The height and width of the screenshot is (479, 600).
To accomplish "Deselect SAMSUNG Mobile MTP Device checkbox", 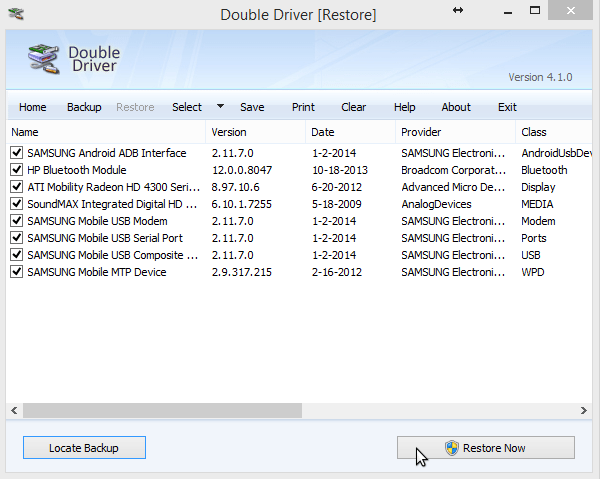I will coord(16,272).
